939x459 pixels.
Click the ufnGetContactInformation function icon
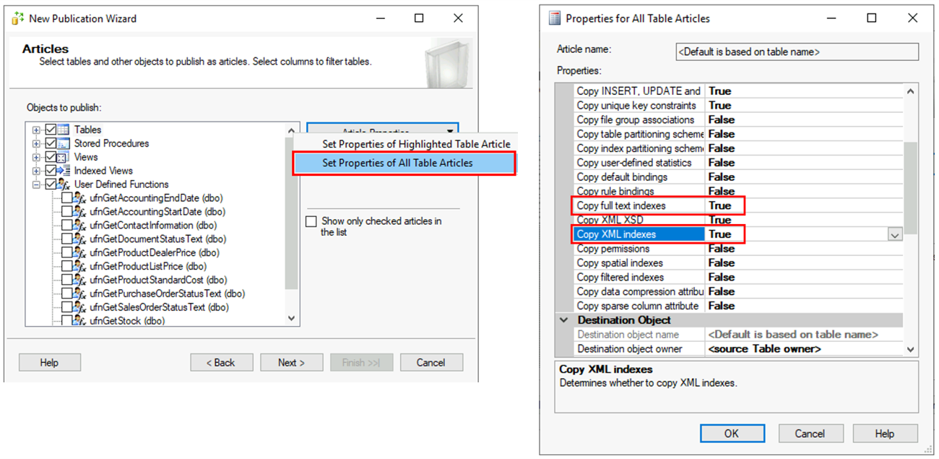point(80,226)
